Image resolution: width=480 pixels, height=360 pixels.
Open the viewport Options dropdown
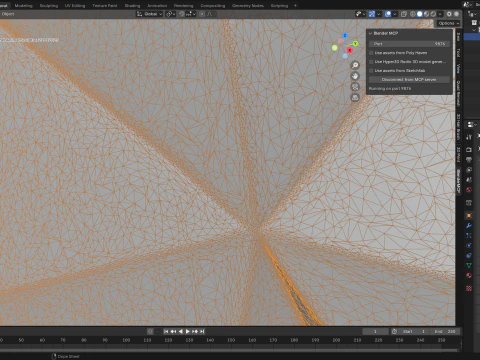tap(448, 23)
